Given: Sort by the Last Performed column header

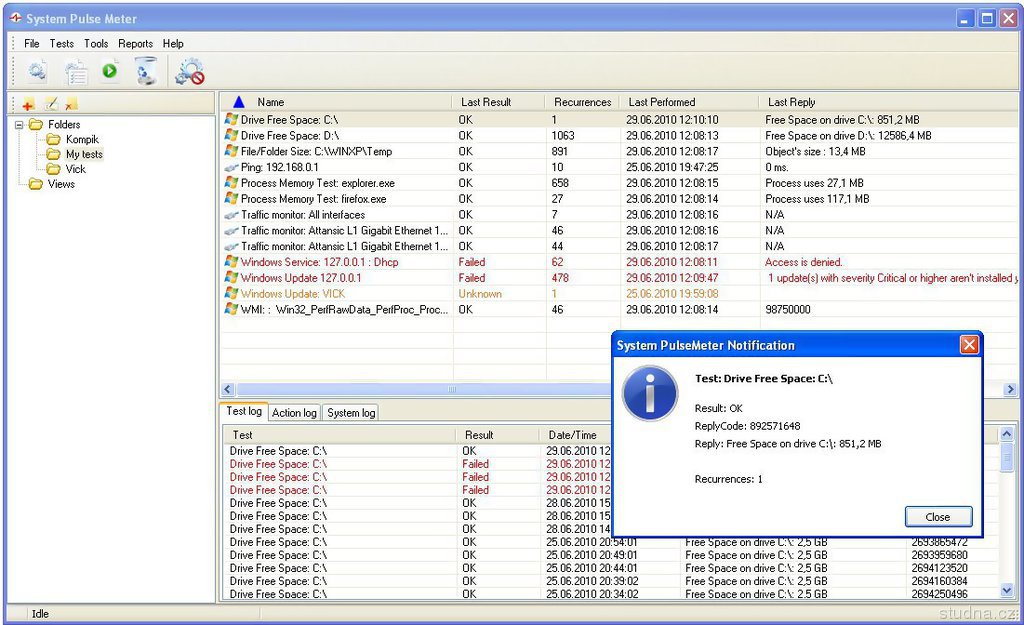Looking at the screenshot, I should click(661, 102).
